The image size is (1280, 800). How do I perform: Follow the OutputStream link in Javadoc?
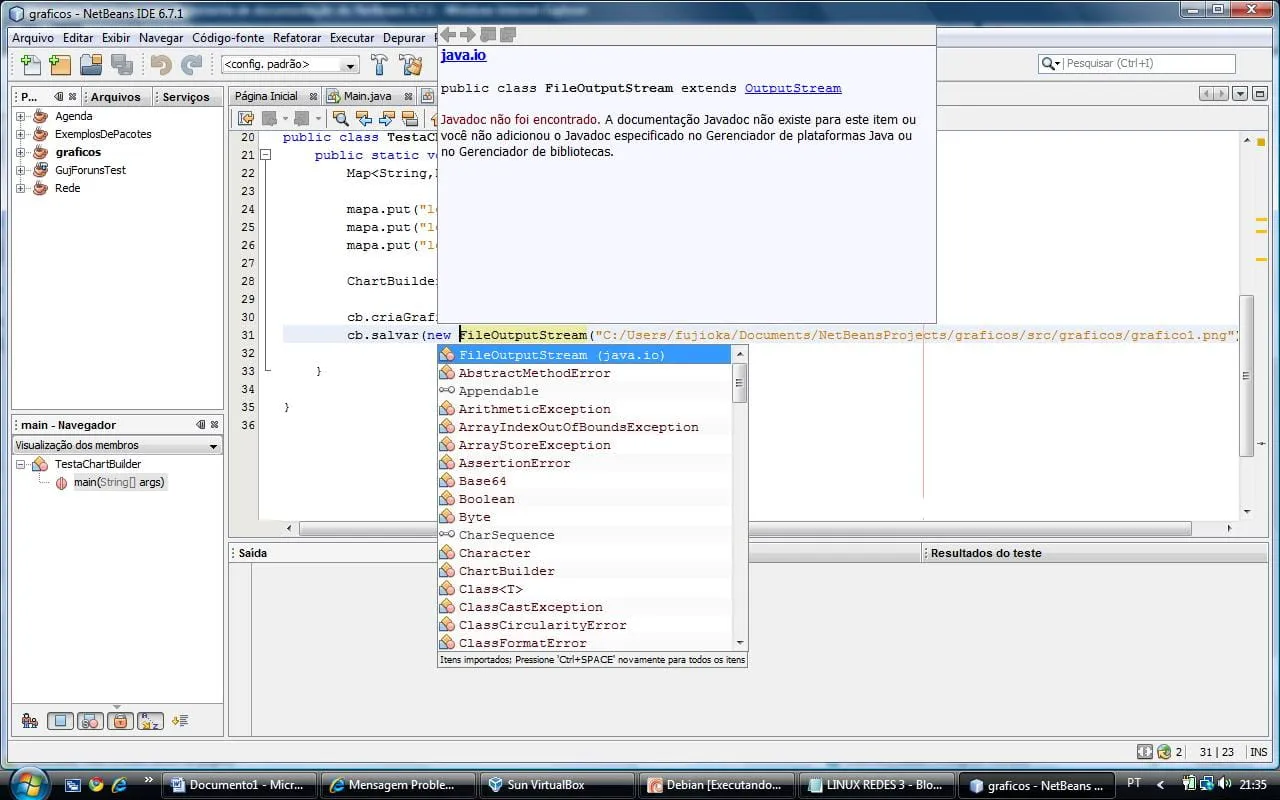tap(793, 88)
